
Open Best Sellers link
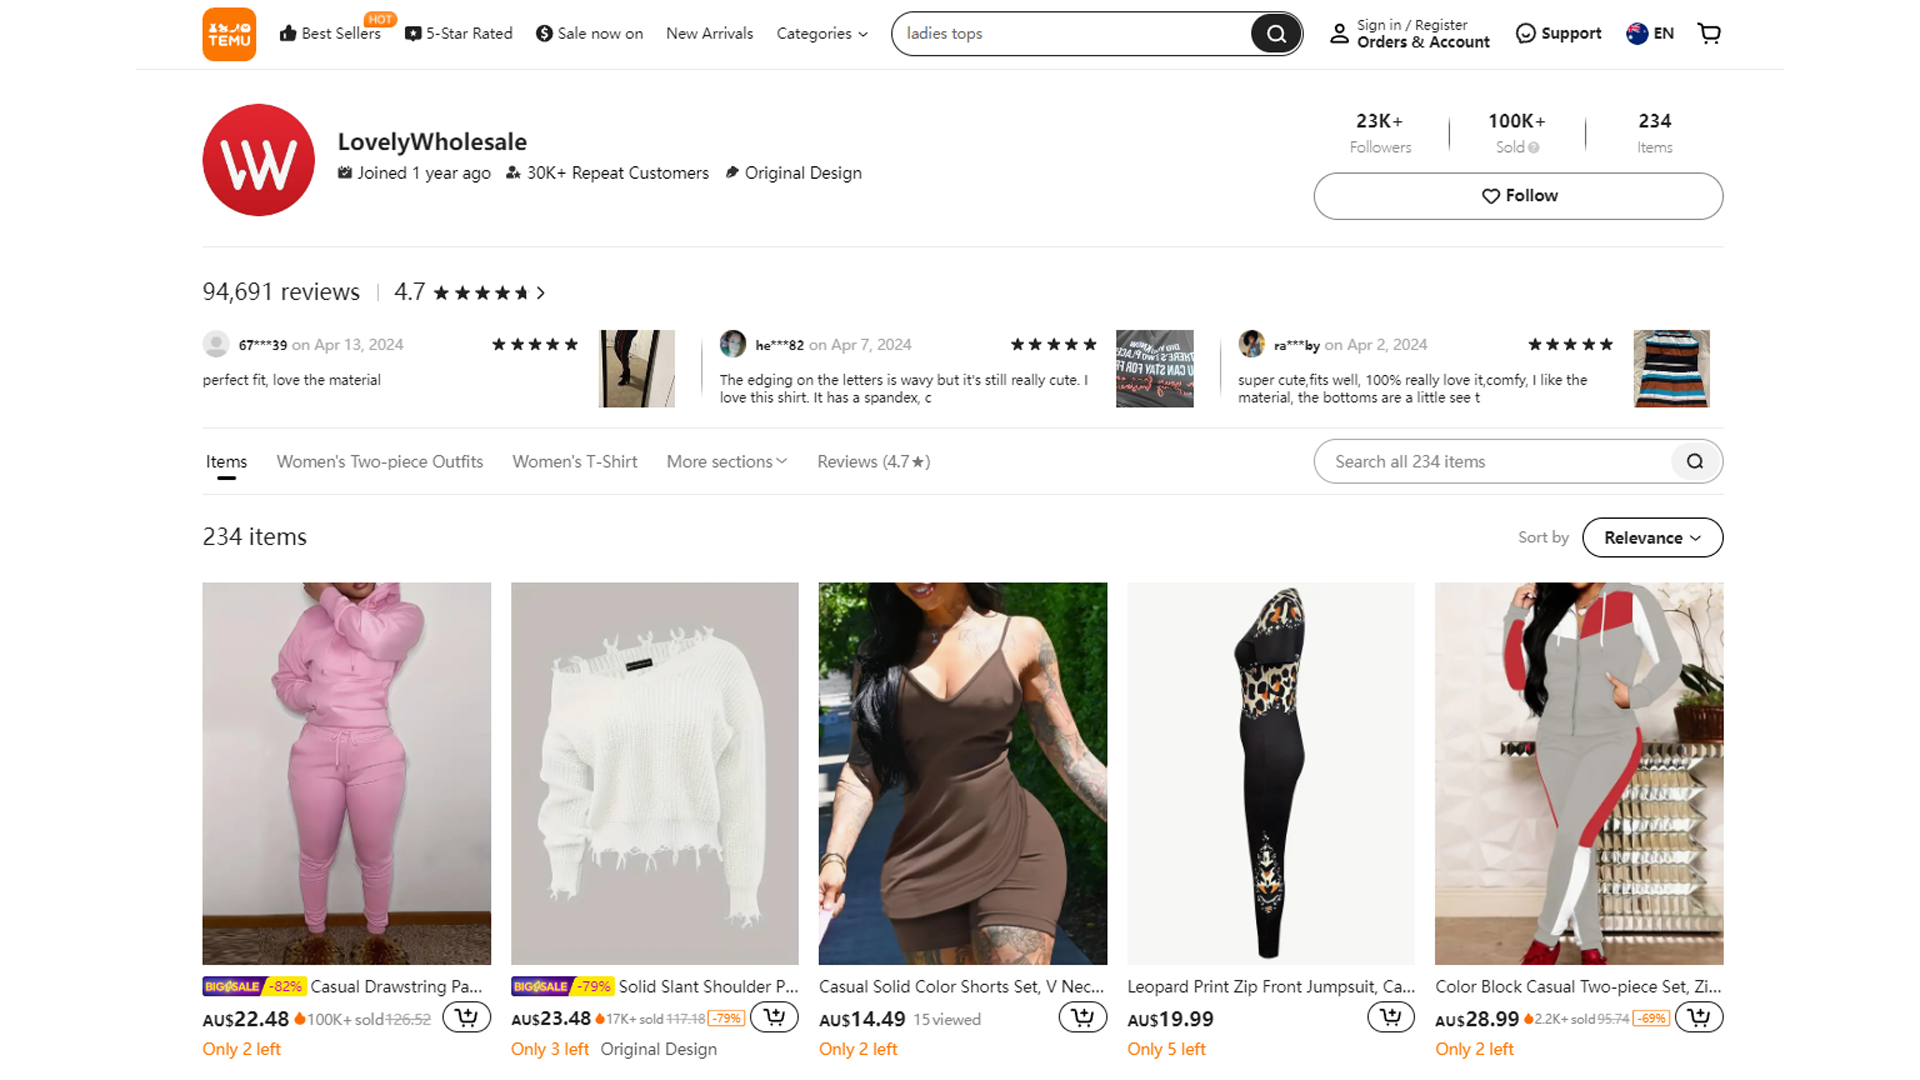point(331,34)
